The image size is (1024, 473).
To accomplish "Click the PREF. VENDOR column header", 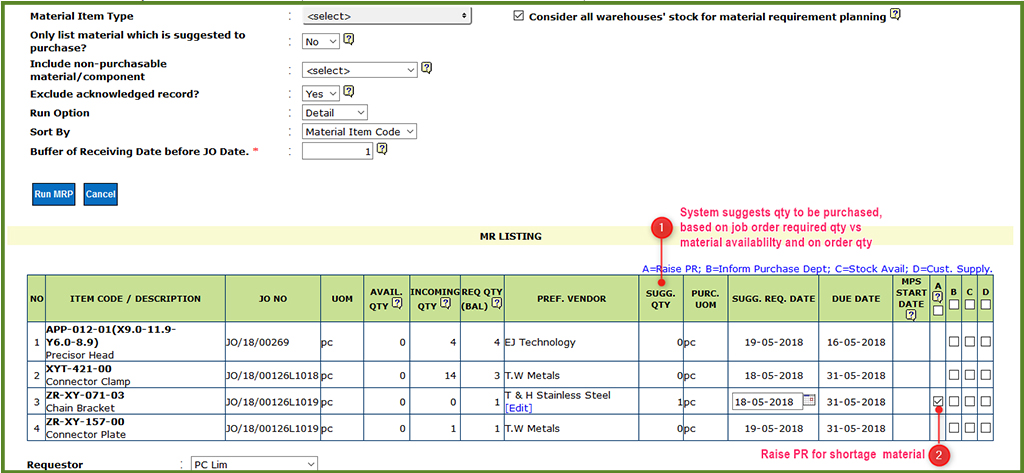I will coord(571,299).
